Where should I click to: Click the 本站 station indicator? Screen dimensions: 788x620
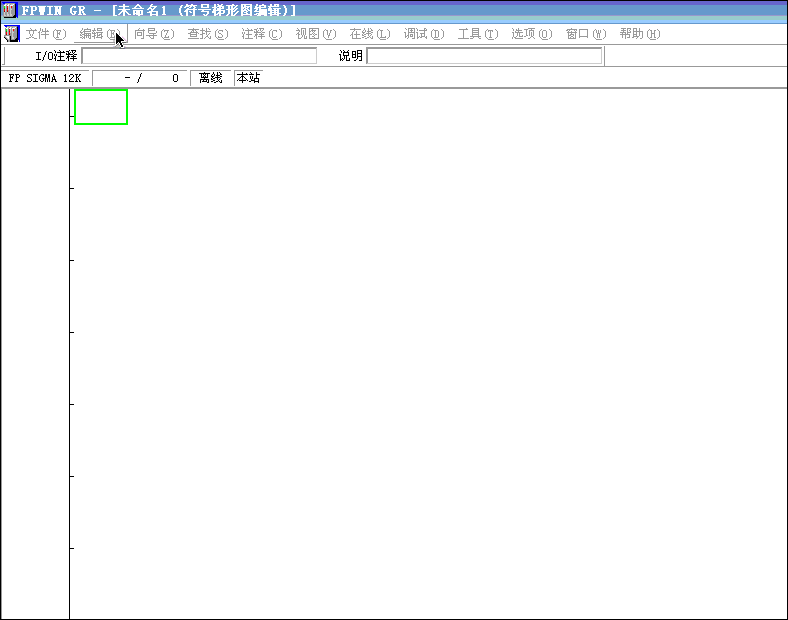(x=248, y=78)
